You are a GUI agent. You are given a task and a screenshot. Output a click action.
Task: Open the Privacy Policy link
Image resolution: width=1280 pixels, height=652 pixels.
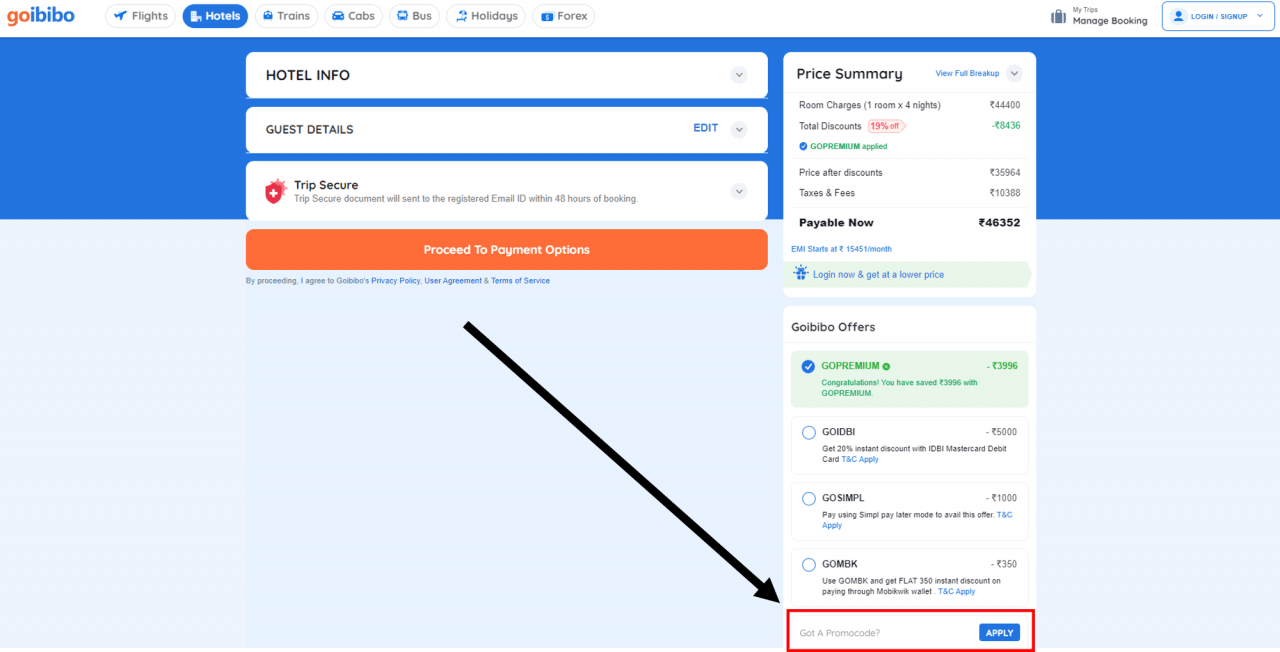point(396,281)
